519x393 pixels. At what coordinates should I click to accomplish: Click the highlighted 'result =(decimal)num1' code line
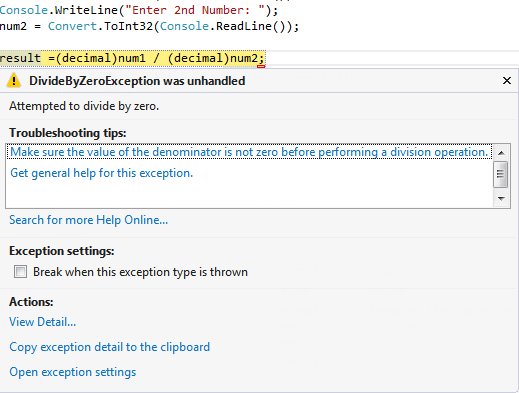tap(132, 58)
